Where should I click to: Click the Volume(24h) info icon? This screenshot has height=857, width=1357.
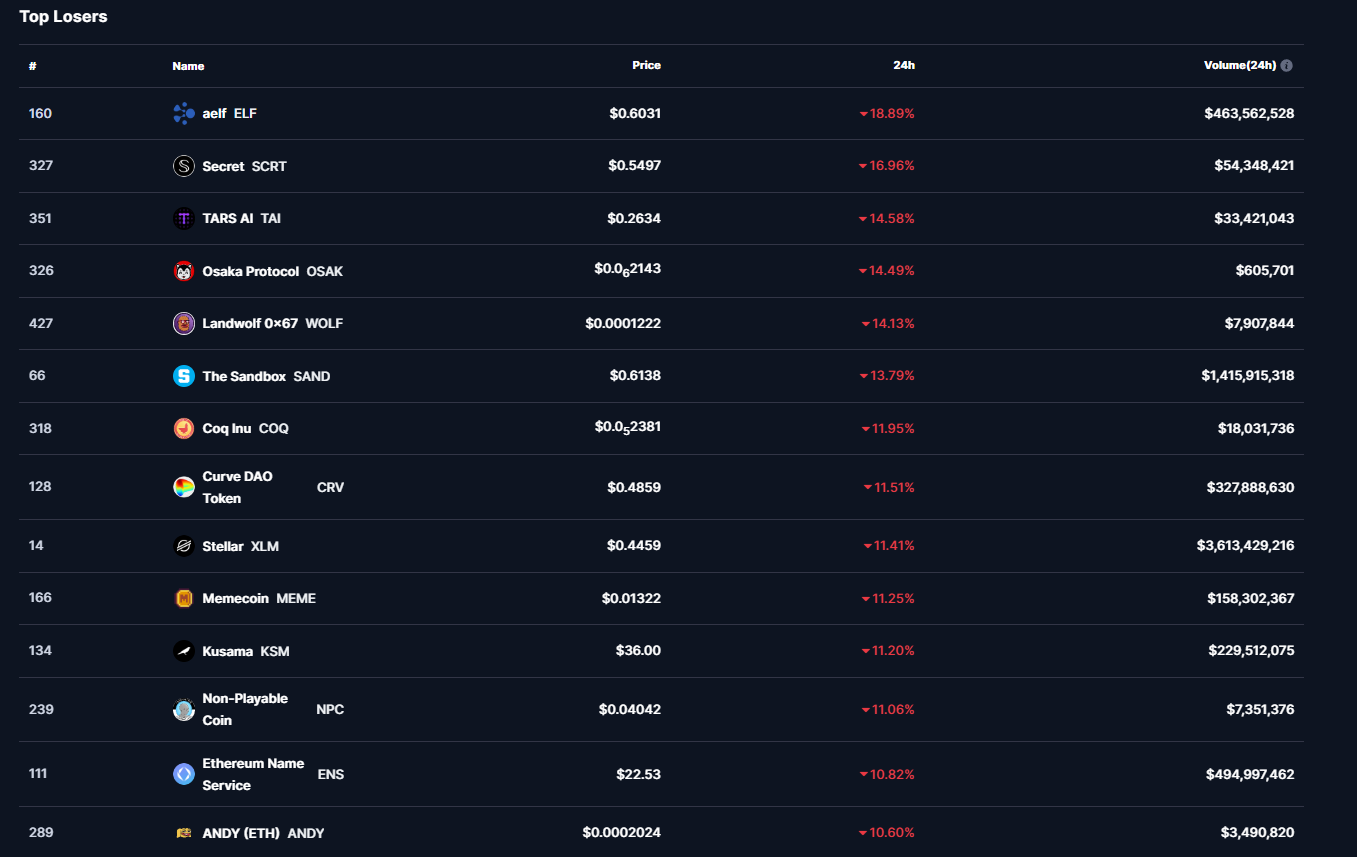point(1287,66)
